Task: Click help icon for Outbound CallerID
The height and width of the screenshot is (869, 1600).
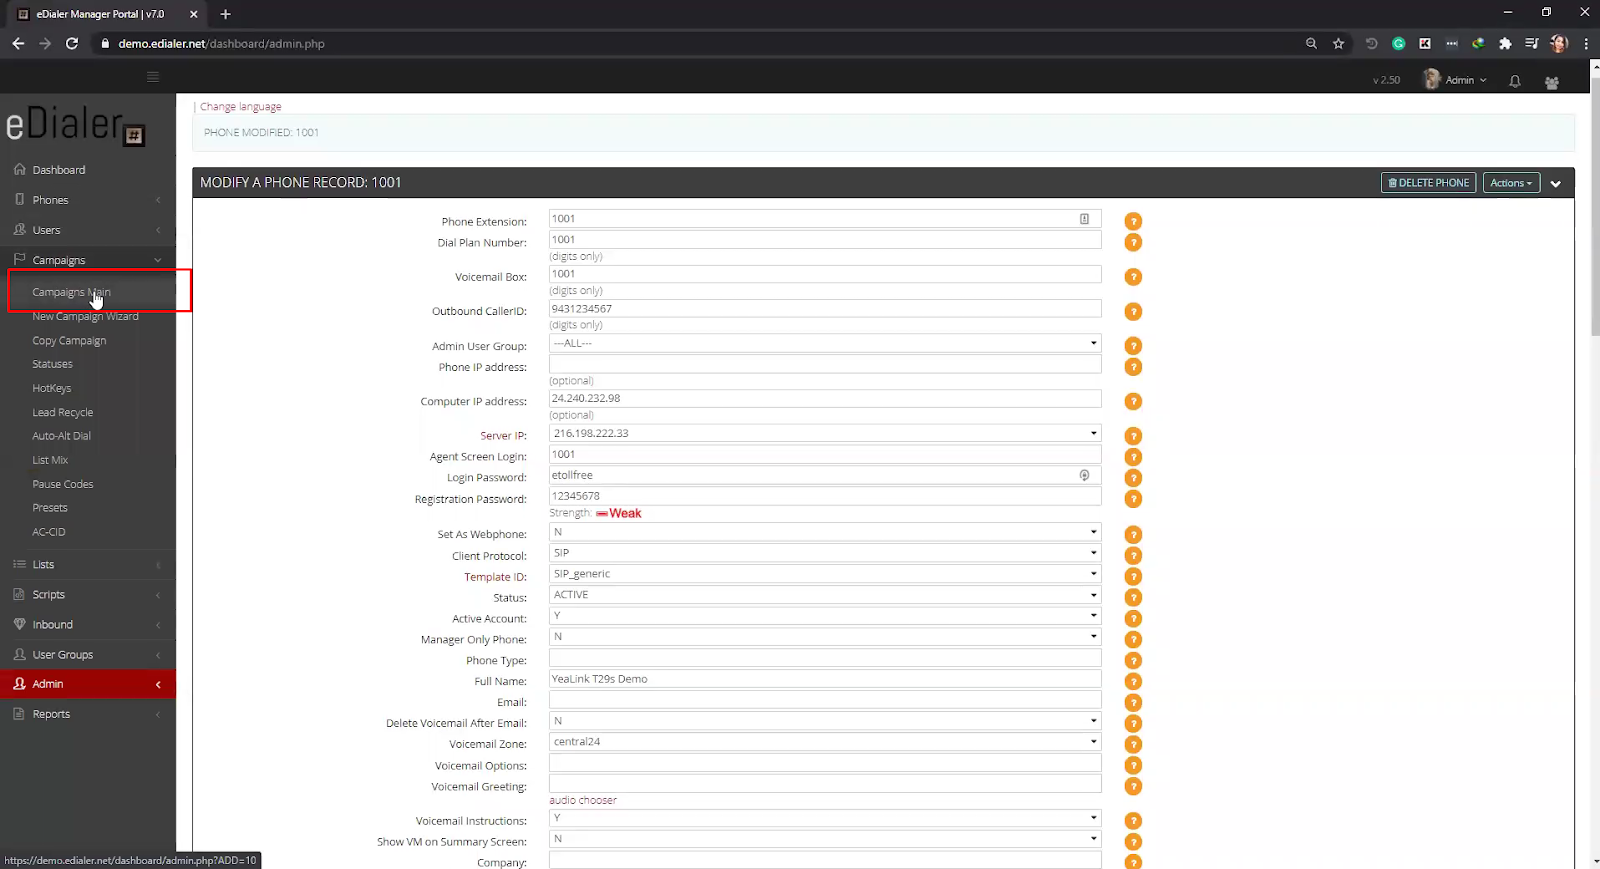Action: [1133, 312]
